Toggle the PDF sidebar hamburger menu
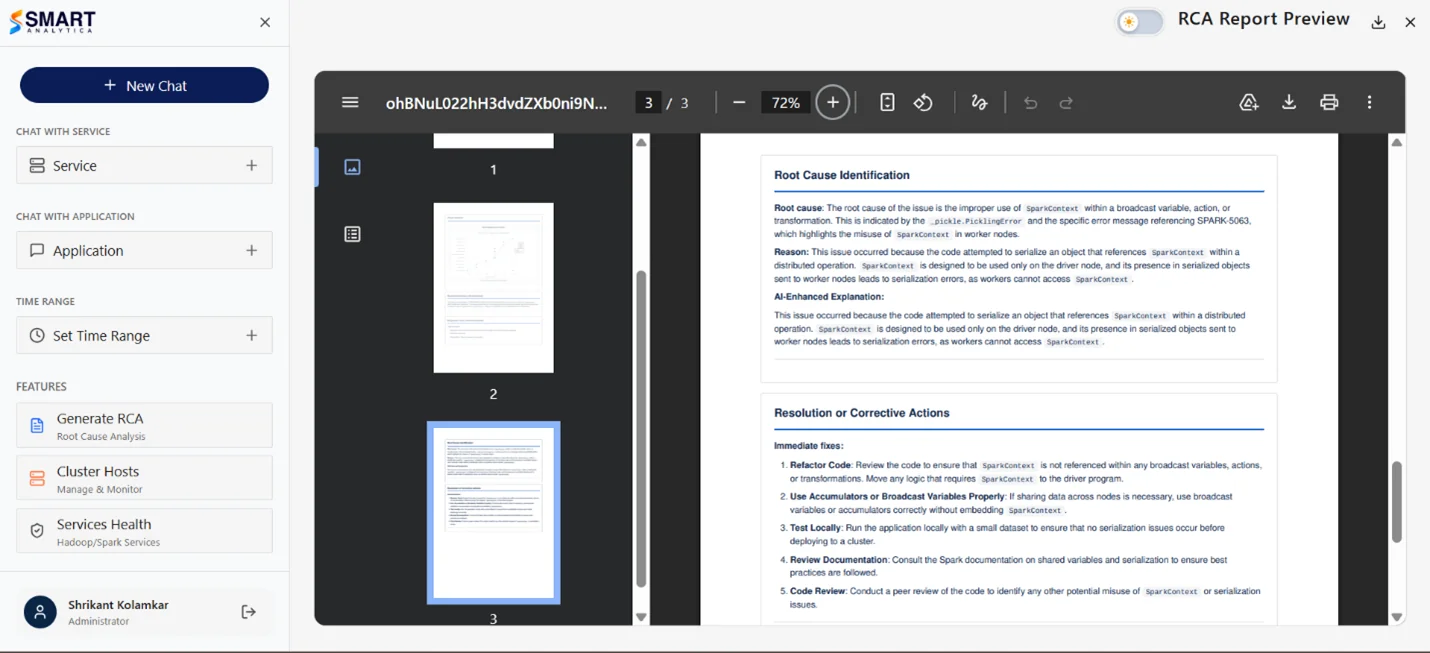Image resolution: width=1430 pixels, height=653 pixels. point(350,102)
